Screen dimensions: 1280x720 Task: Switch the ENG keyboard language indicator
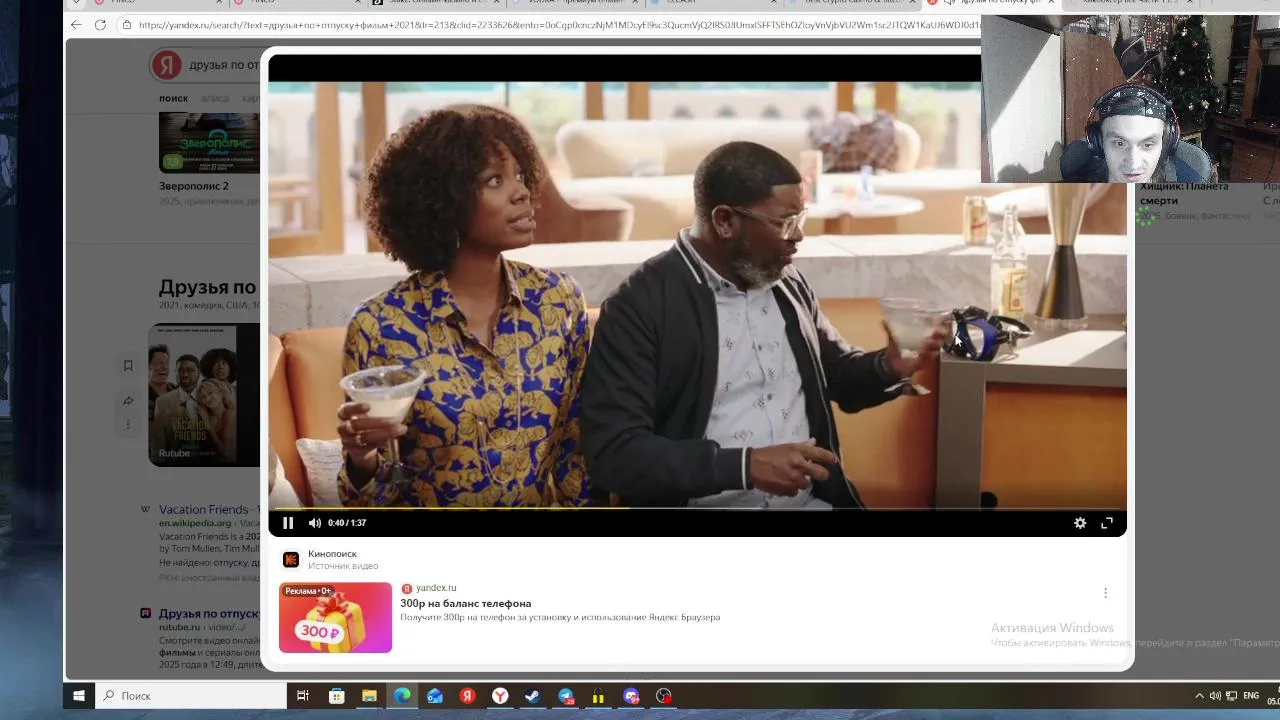1253,696
